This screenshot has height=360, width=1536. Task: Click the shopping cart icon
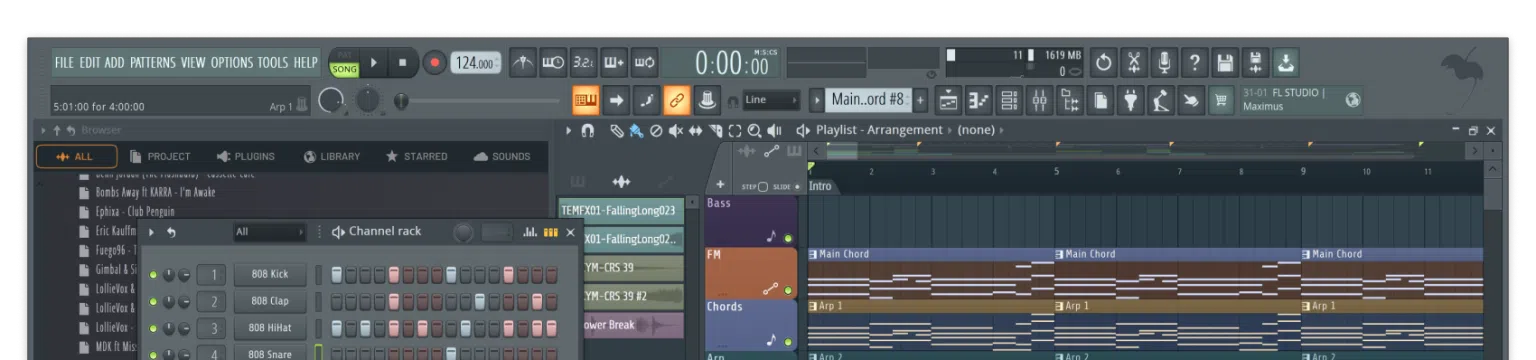pyautogui.click(x=1221, y=100)
